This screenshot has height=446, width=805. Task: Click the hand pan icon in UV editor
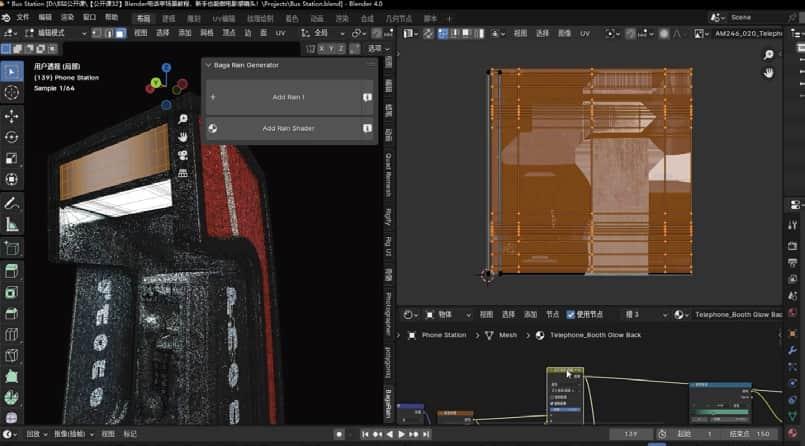[x=768, y=73]
